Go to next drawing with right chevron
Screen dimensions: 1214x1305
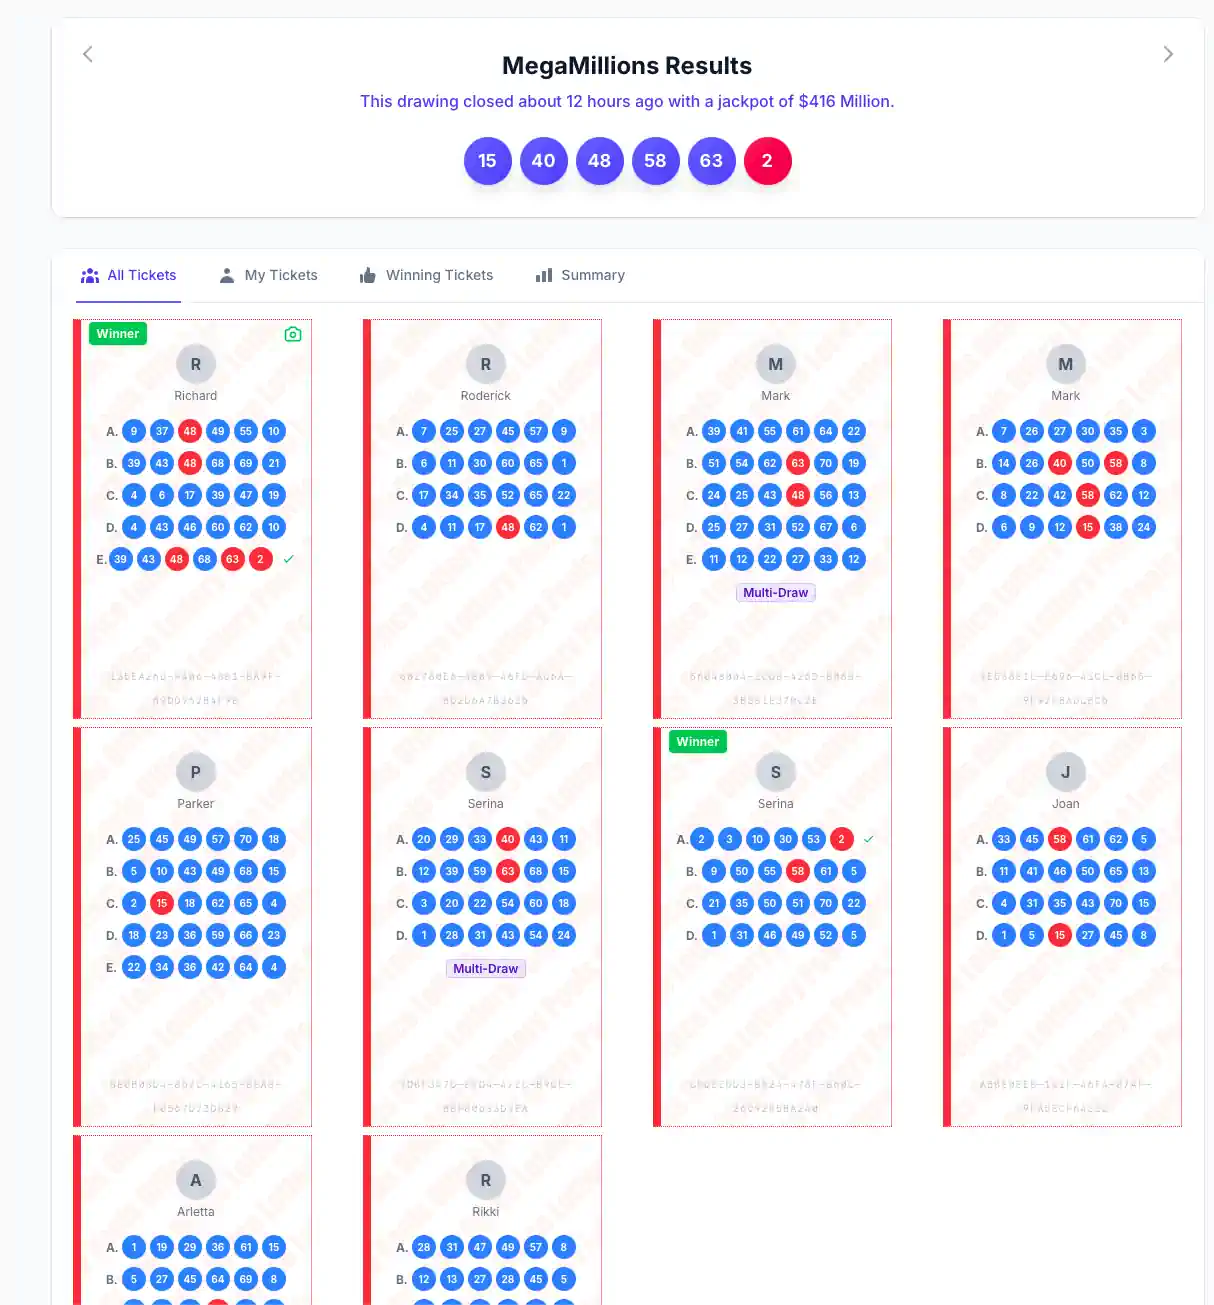click(1167, 54)
